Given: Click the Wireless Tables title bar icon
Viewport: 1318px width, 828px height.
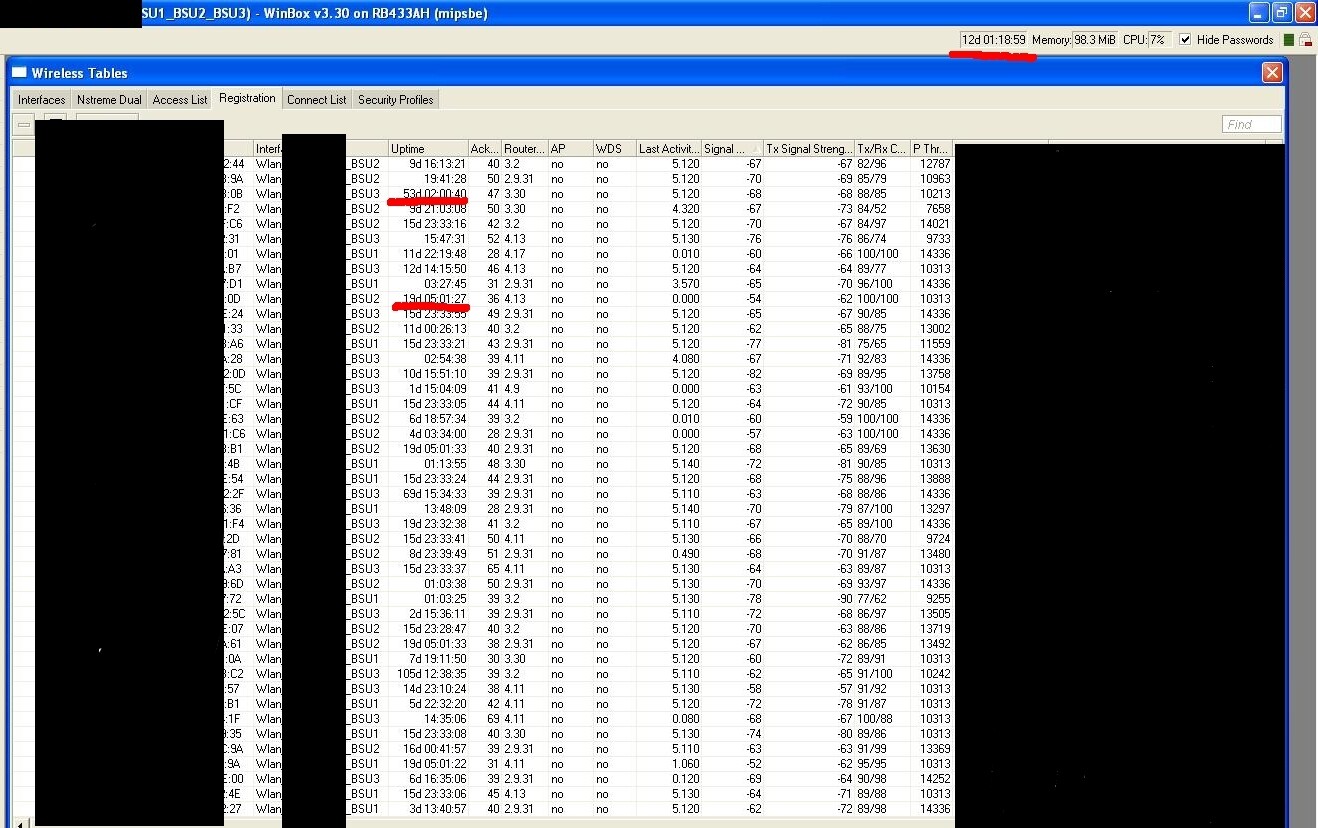Looking at the screenshot, I should coord(19,73).
